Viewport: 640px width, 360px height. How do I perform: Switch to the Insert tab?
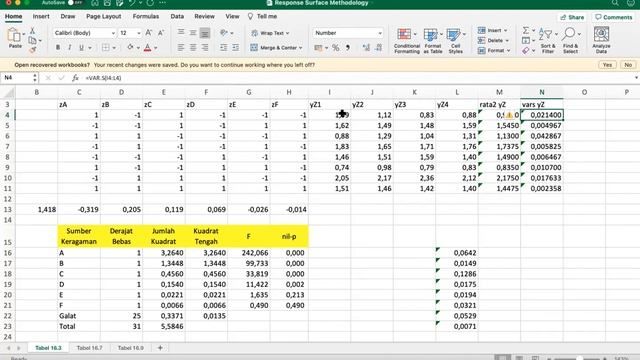pyautogui.click(x=41, y=16)
